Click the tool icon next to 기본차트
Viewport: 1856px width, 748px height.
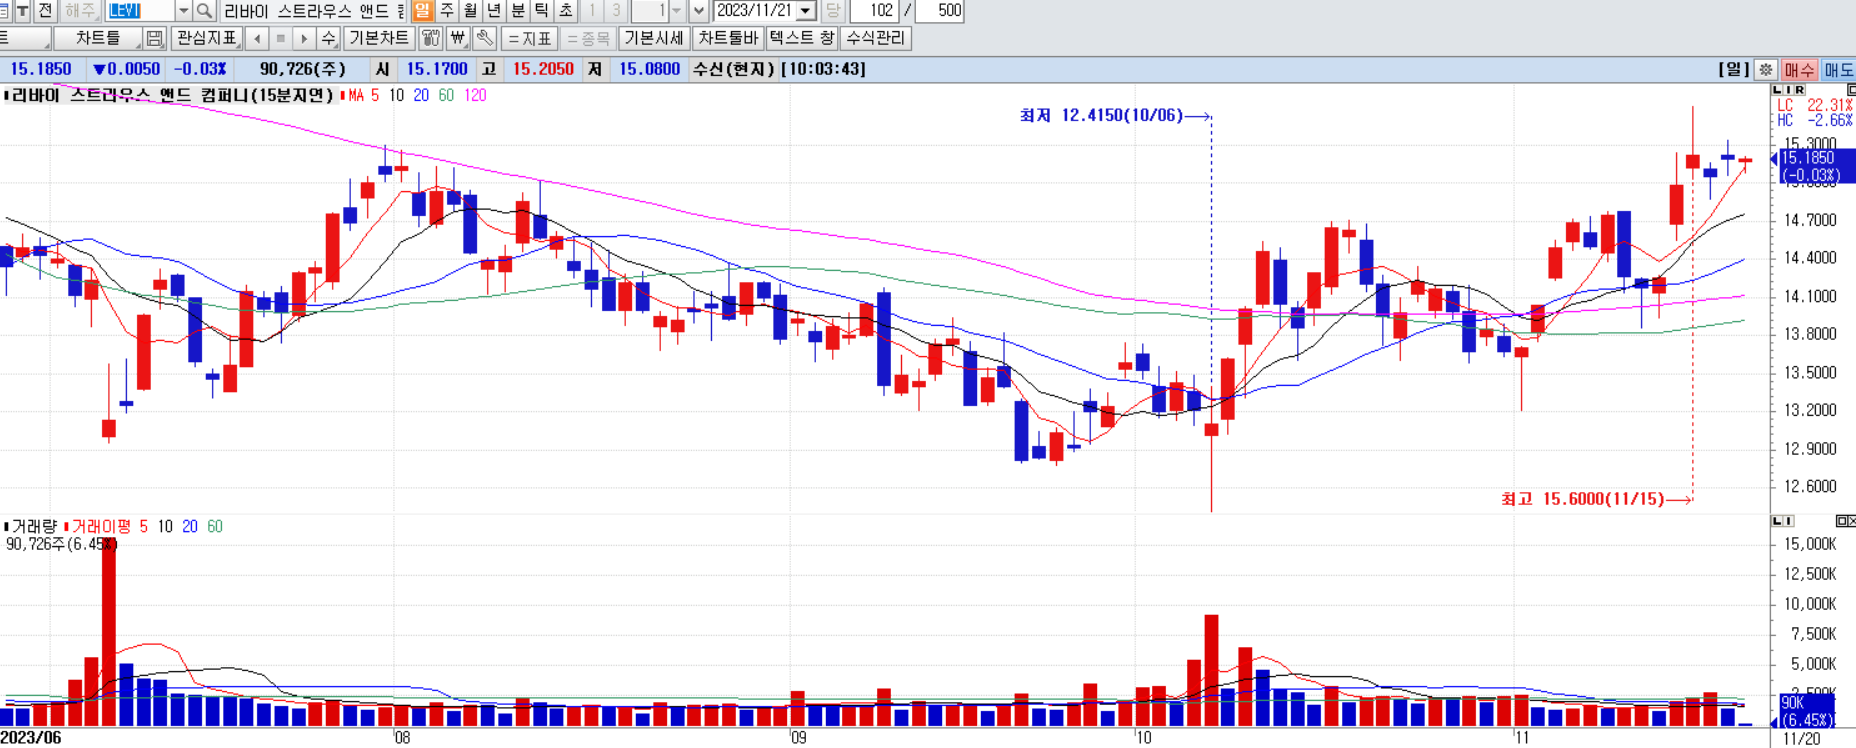click(431, 38)
